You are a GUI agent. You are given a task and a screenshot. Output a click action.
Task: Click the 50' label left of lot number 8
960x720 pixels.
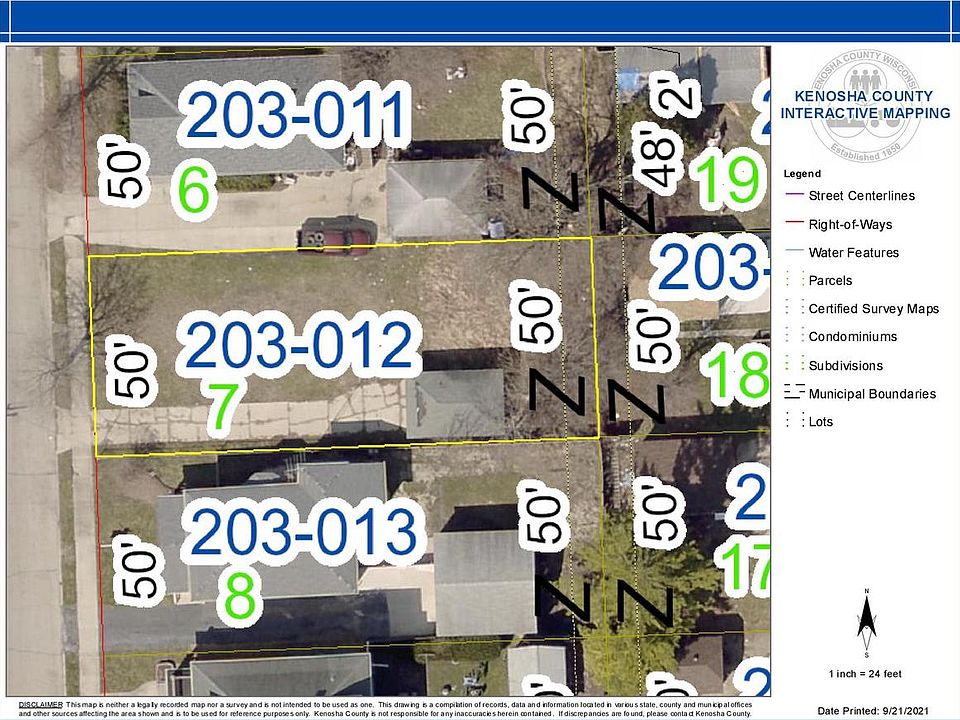(x=141, y=569)
